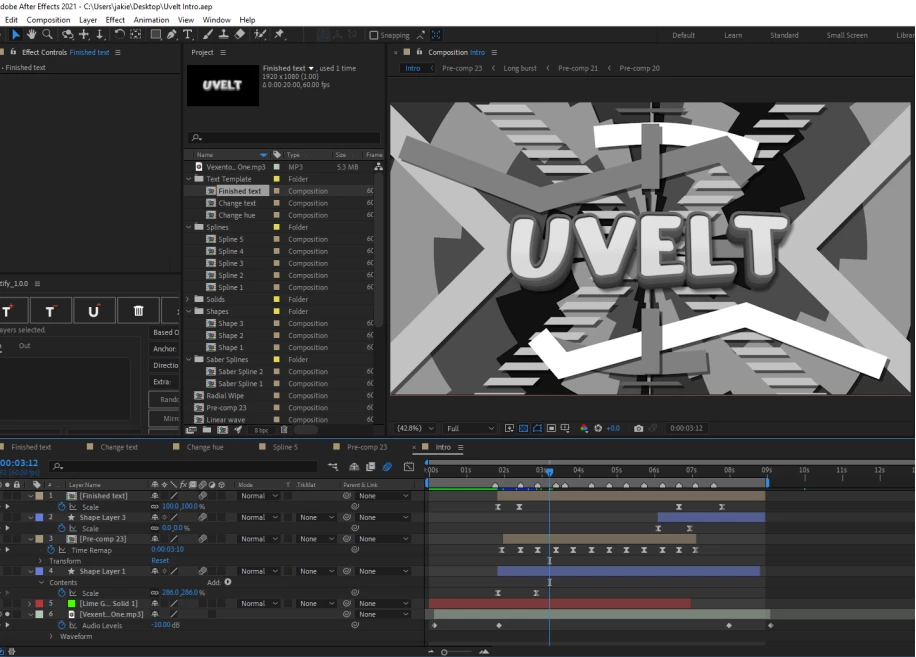Click the trash delete icon in script panel
Image resolution: width=916 pixels, height=657 pixels.
[138, 311]
